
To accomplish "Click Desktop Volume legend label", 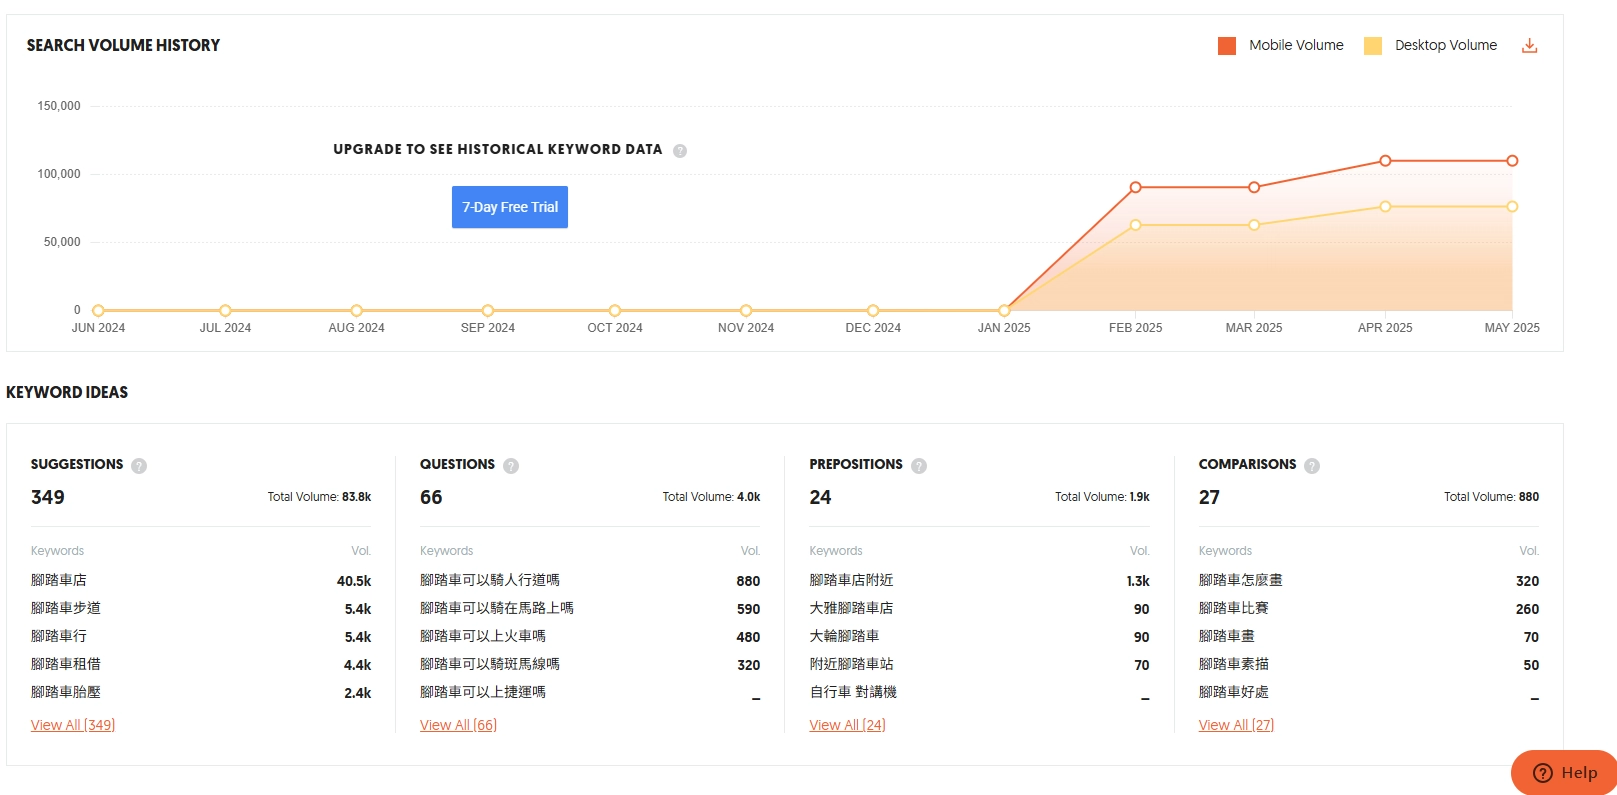I will click(1446, 45).
